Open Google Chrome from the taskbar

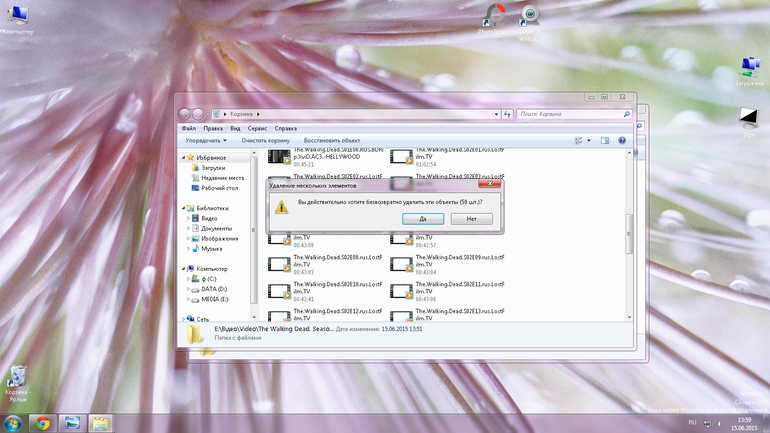pyautogui.click(x=43, y=423)
